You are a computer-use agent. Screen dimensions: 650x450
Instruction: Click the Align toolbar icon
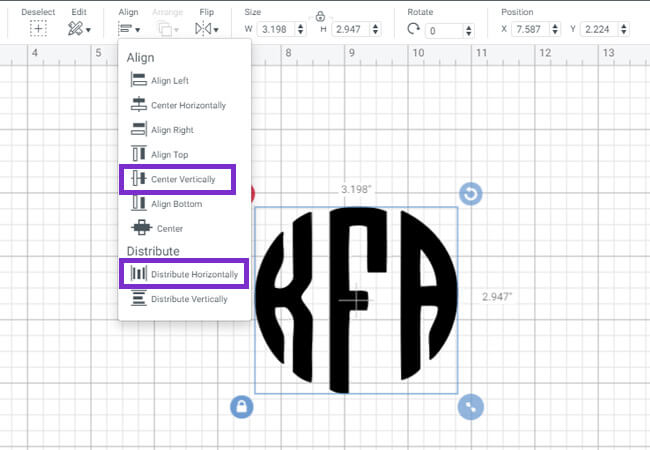(125, 29)
